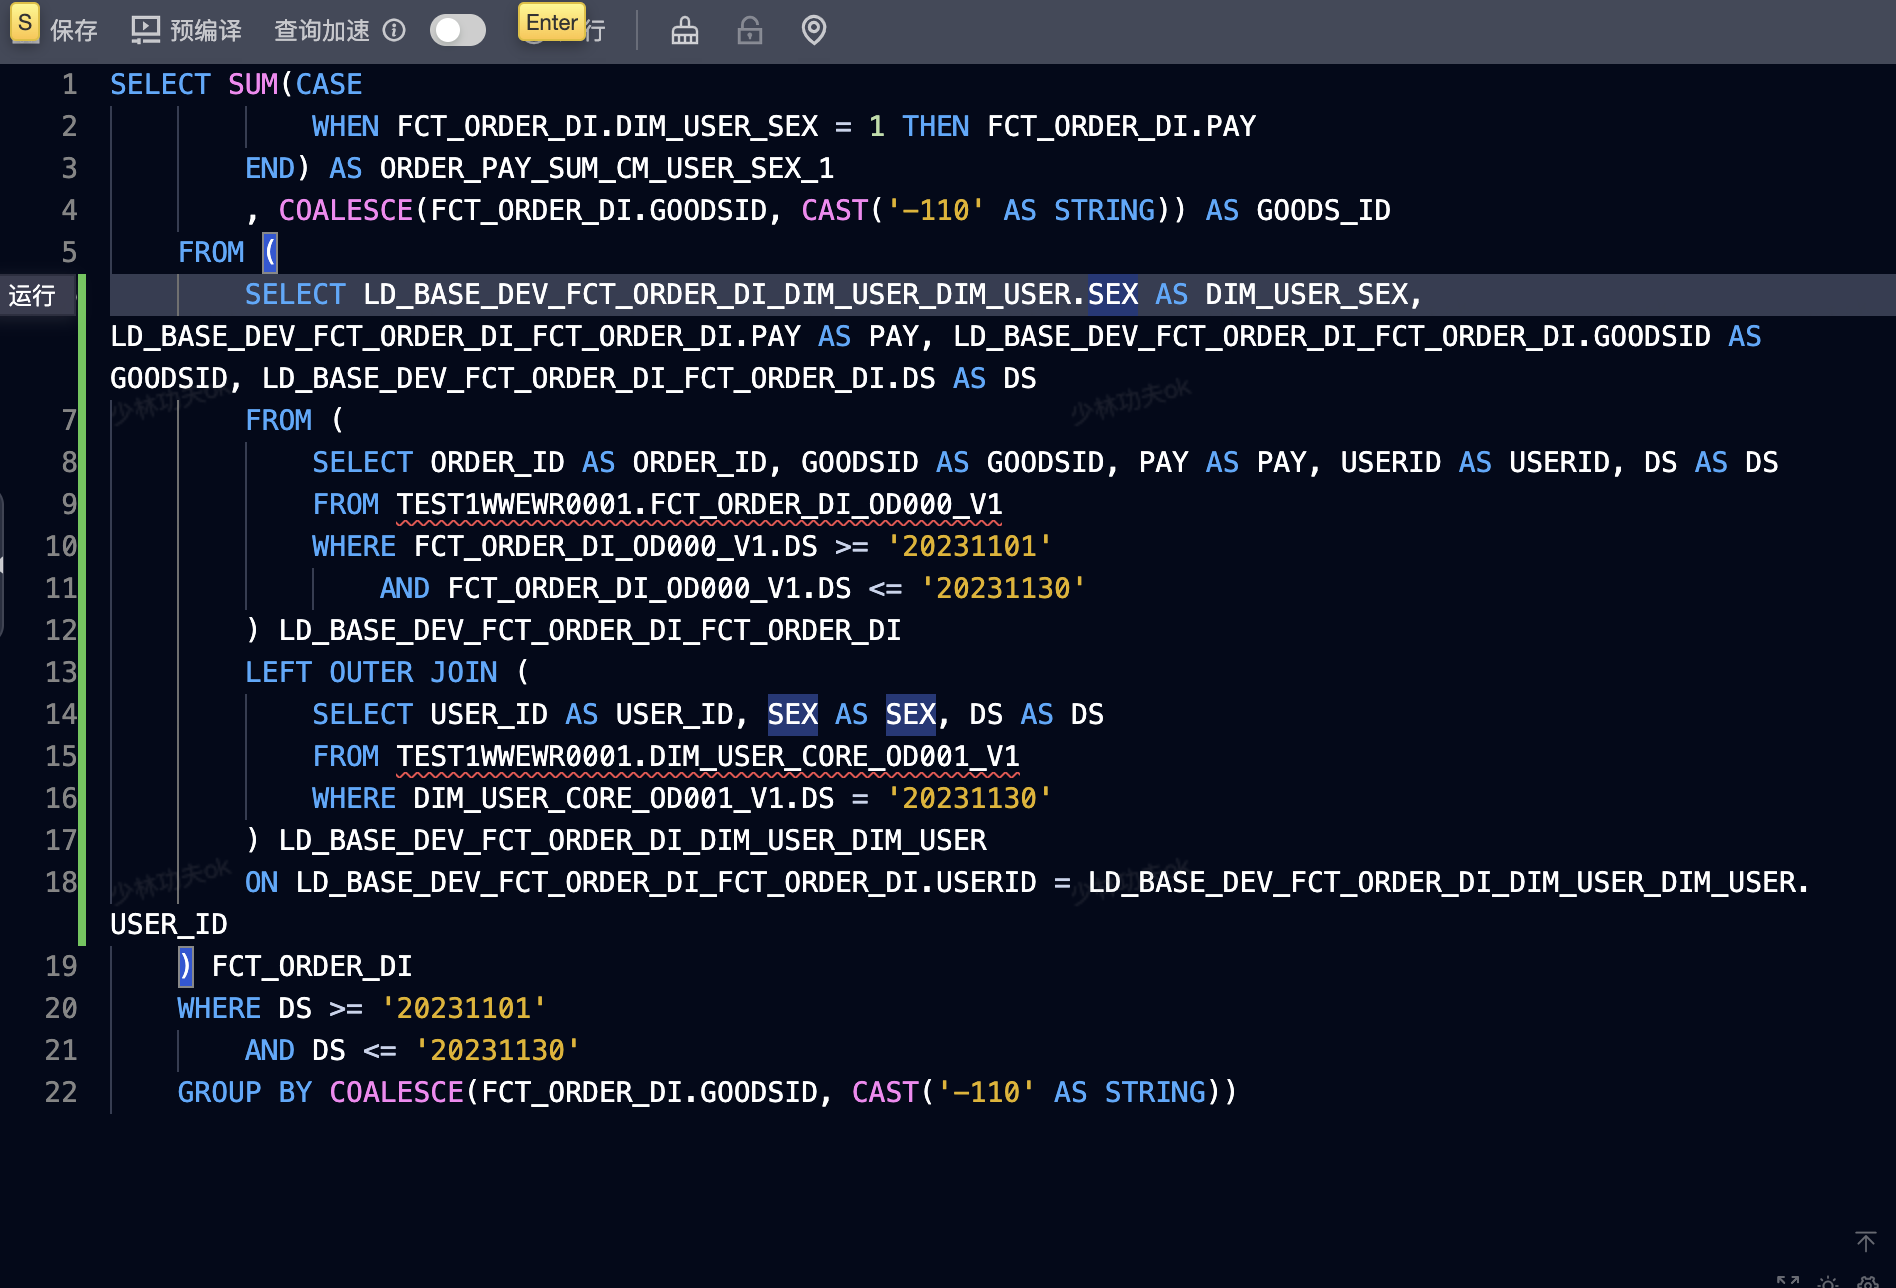Screen dimensions: 1896x1288
Task: Click the location pin icon
Action: pyautogui.click(x=814, y=31)
